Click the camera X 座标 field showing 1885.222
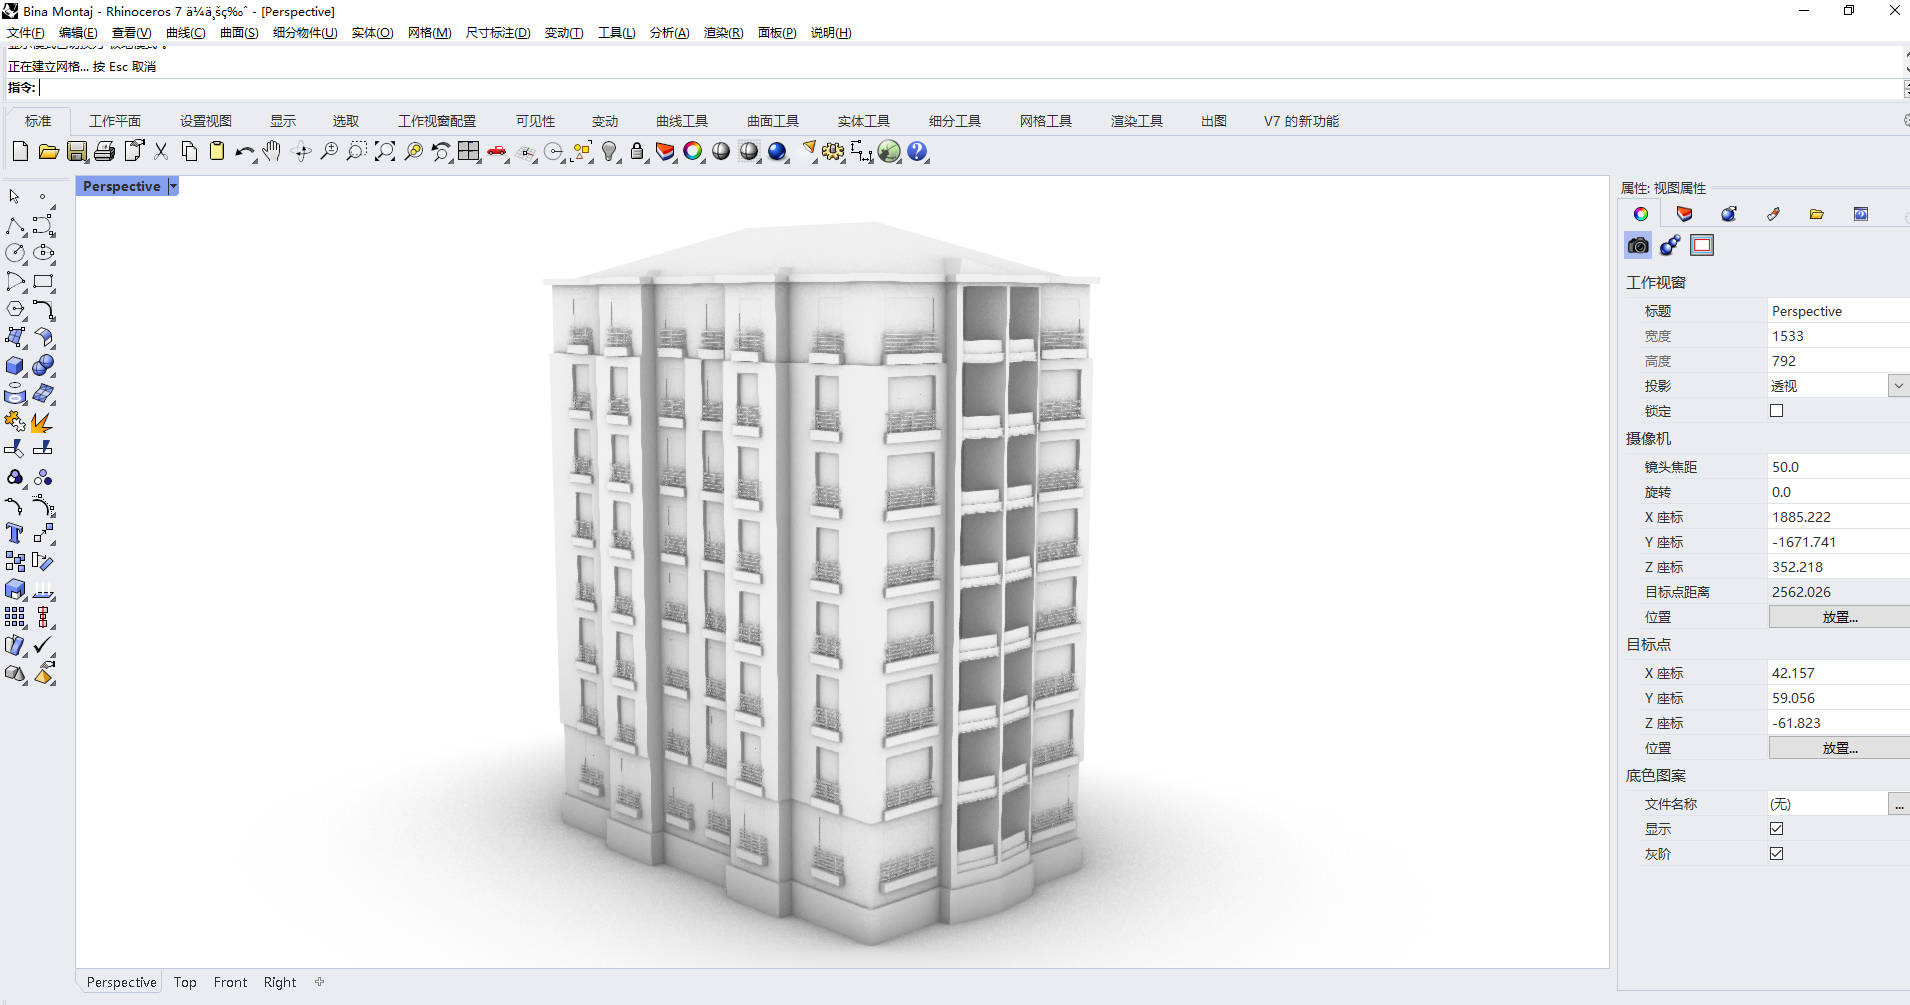1910x1005 pixels. [1838, 517]
